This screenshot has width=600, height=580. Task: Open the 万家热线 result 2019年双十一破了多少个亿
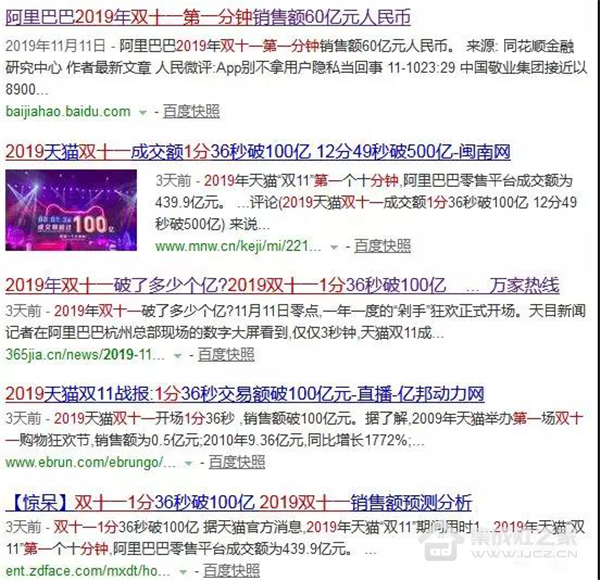click(x=282, y=285)
